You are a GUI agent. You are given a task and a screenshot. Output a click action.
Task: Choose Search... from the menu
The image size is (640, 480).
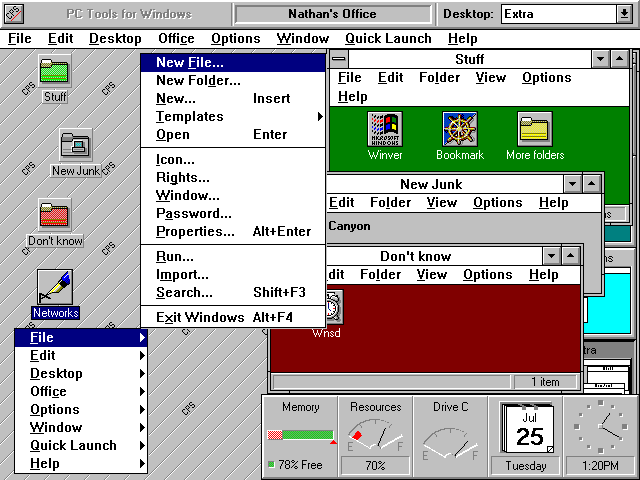pos(233,293)
